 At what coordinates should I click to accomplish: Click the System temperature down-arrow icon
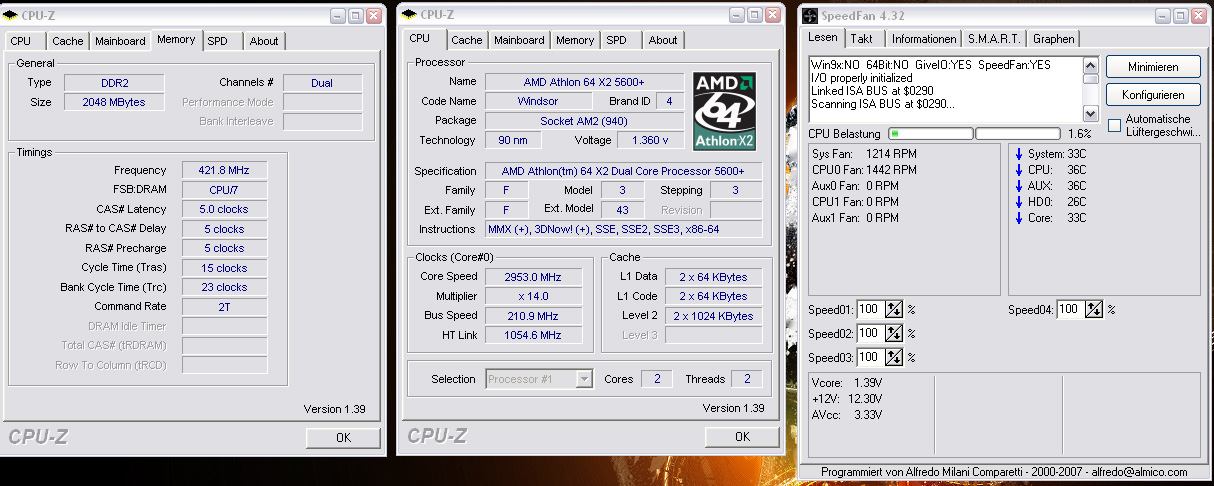click(x=1018, y=154)
